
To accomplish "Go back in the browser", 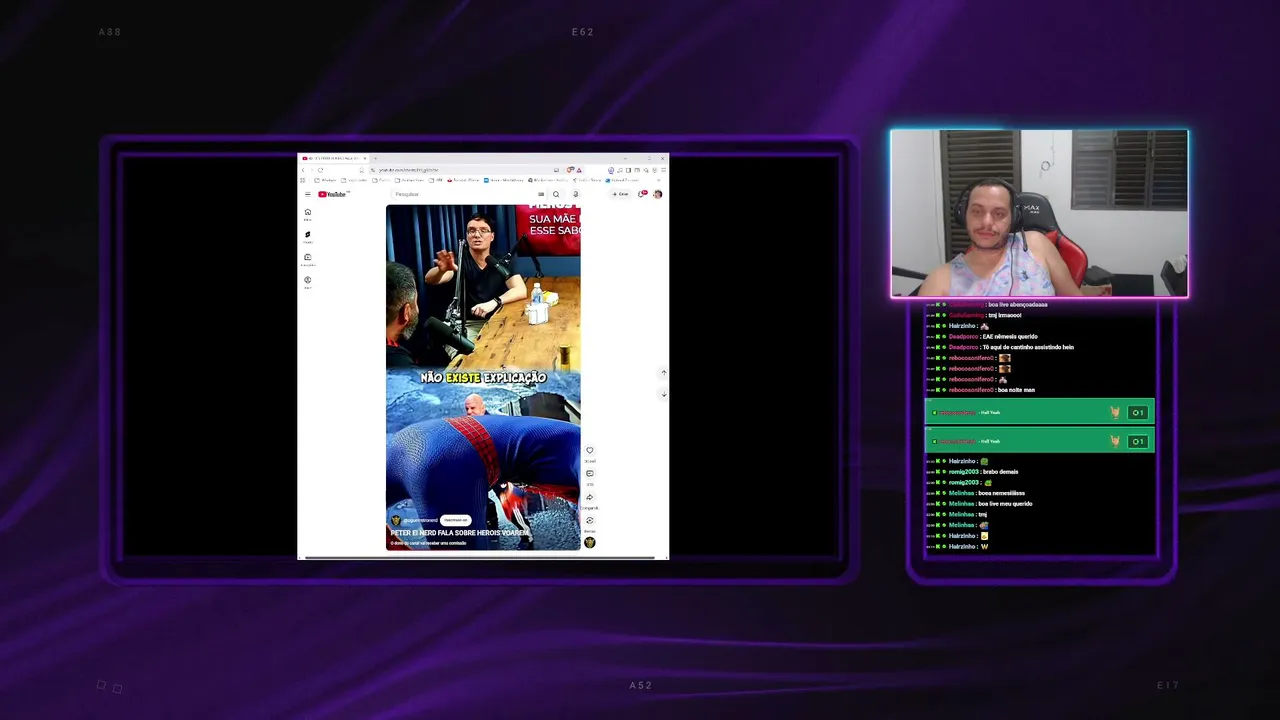I will pos(303,170).
